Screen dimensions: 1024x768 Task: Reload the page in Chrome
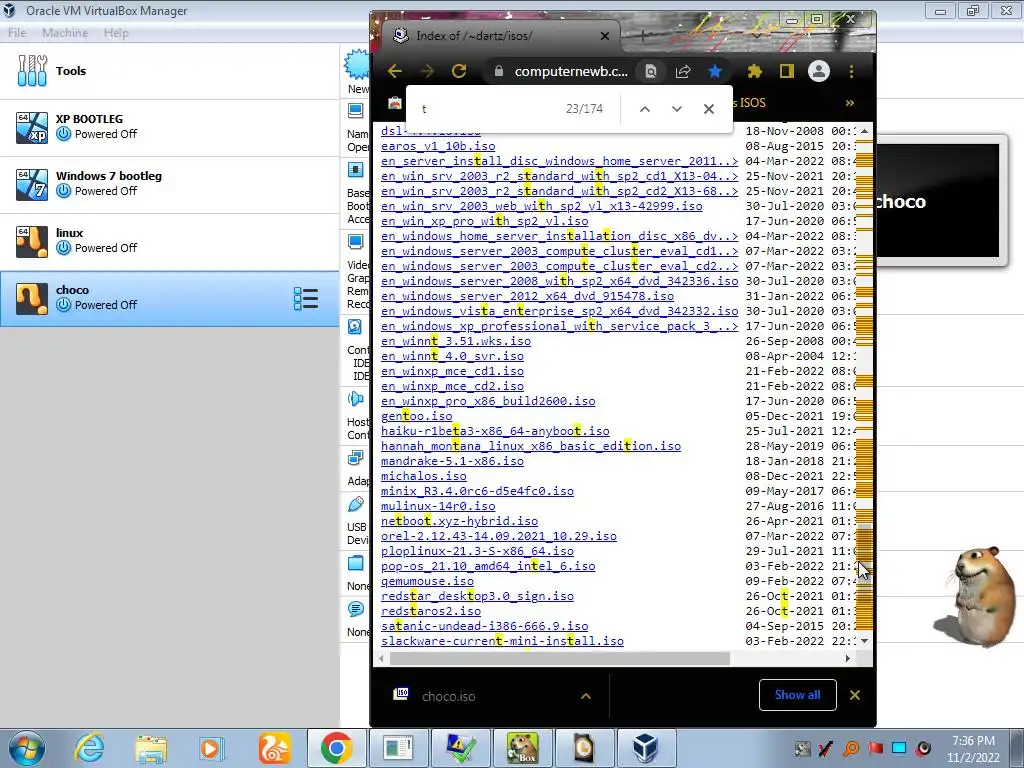pos(459,71)
